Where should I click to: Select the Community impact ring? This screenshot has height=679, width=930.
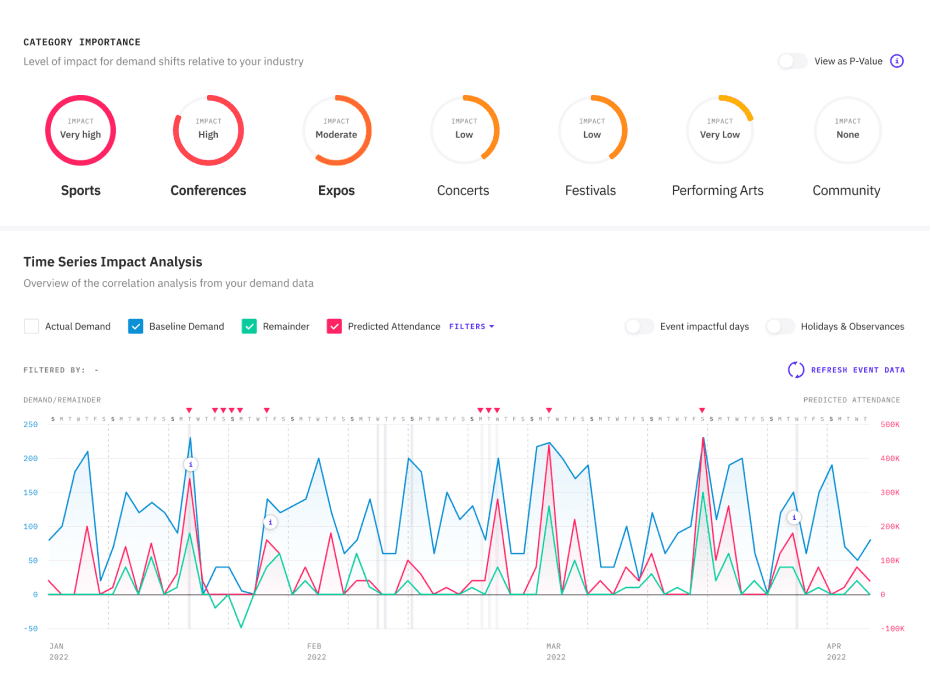847,130
